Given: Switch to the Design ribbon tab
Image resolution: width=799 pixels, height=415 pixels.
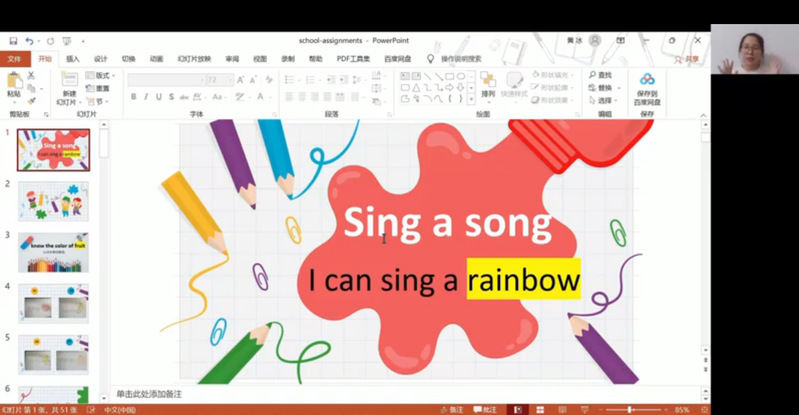Looking at the screenshot, I should [101, 59].
